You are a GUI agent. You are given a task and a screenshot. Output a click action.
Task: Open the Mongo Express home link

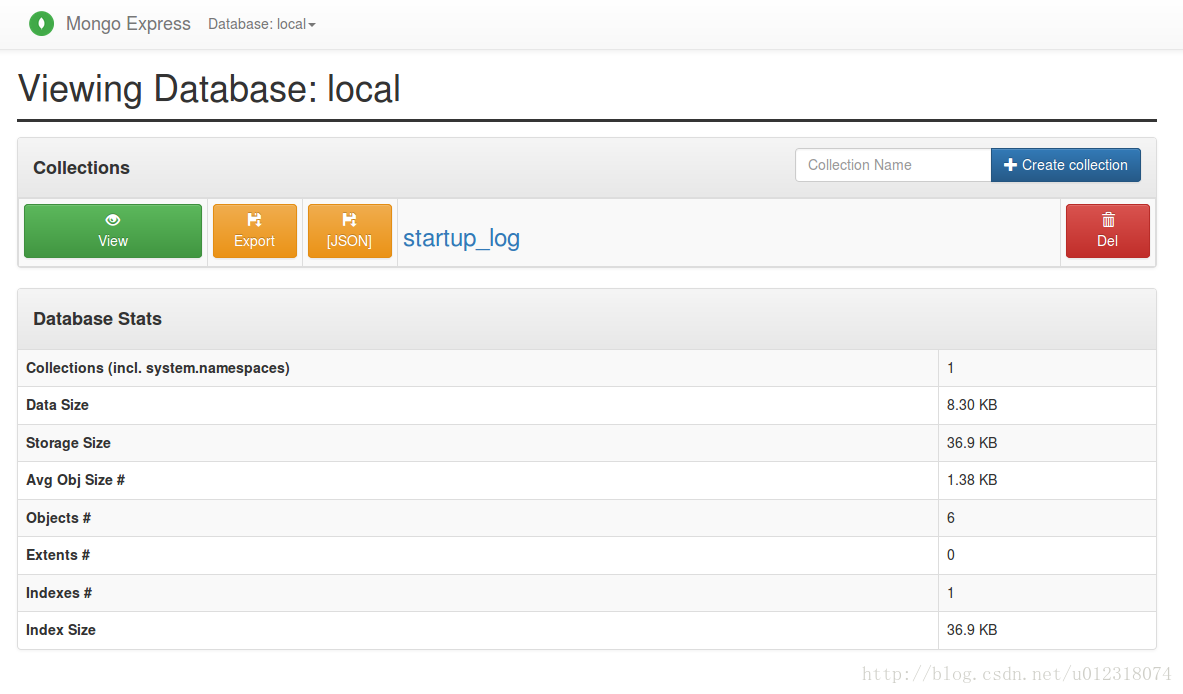click(128, 23)
